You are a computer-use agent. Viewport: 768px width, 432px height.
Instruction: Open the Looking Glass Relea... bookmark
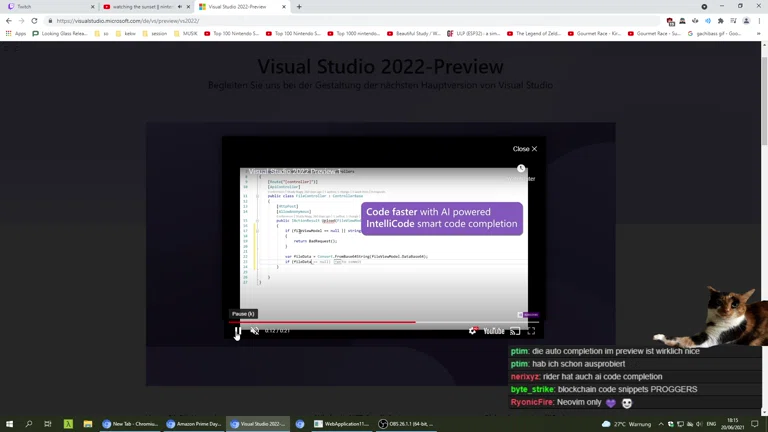click(x=60, y=34)
